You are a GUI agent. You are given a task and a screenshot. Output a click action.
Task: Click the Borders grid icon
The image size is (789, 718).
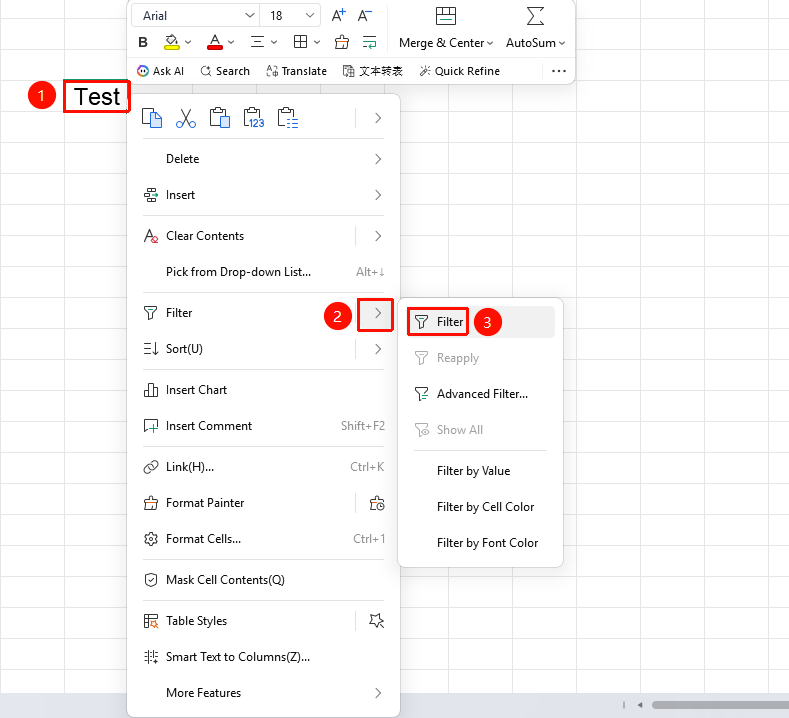[300, 42]
